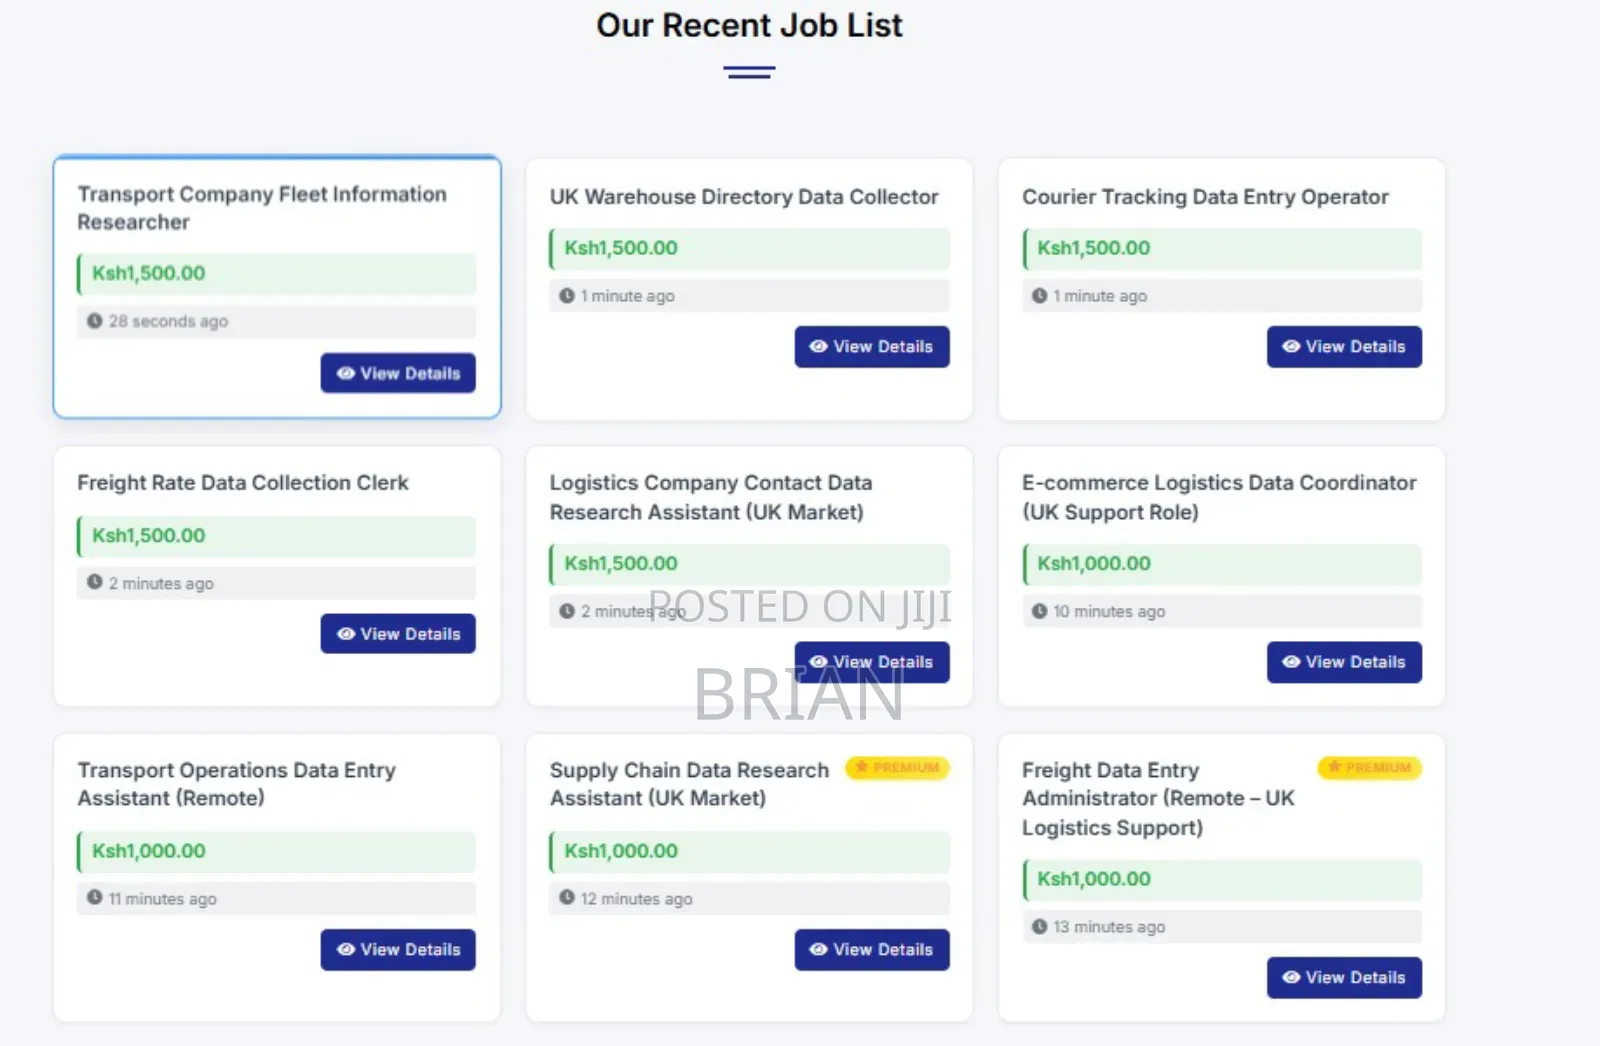Click the "Our Recent Job List" heading
The height and width of the screenshot is (1046, 1600).
tap(749, 25)
